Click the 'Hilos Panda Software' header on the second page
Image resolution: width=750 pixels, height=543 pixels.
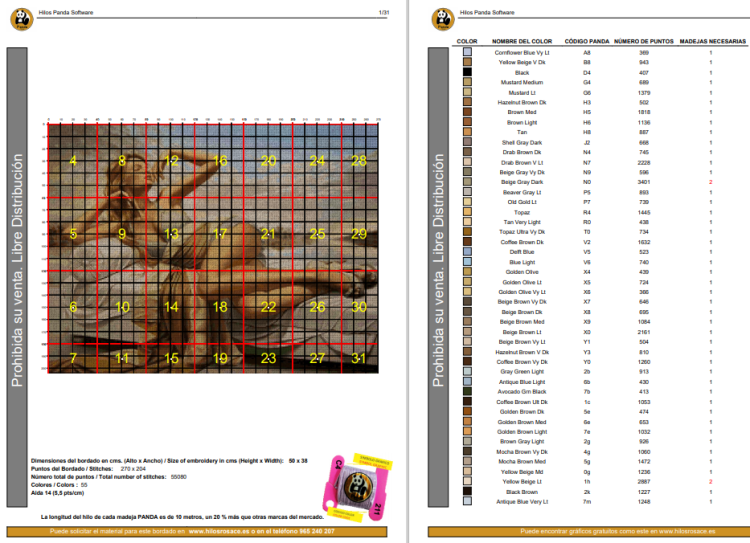tap(487, 12)
